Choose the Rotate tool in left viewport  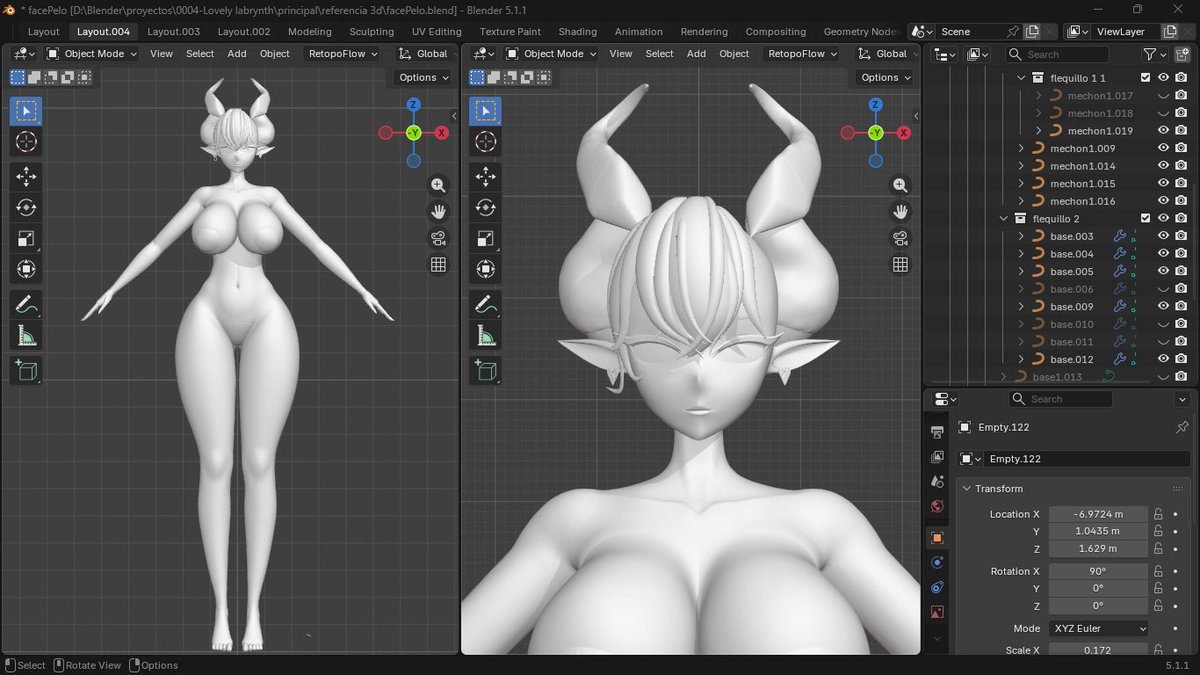(x=26, y=207)
